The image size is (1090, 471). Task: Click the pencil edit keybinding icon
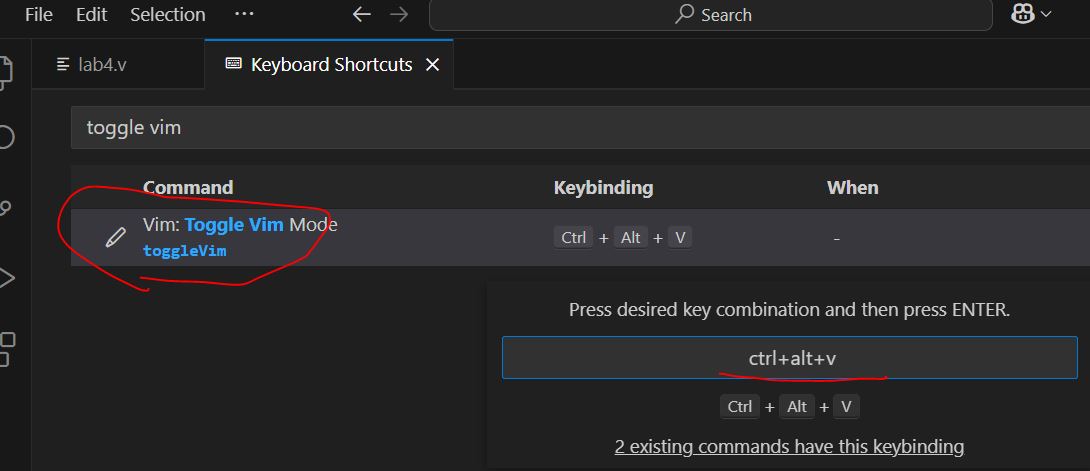(x=116, y=237)
